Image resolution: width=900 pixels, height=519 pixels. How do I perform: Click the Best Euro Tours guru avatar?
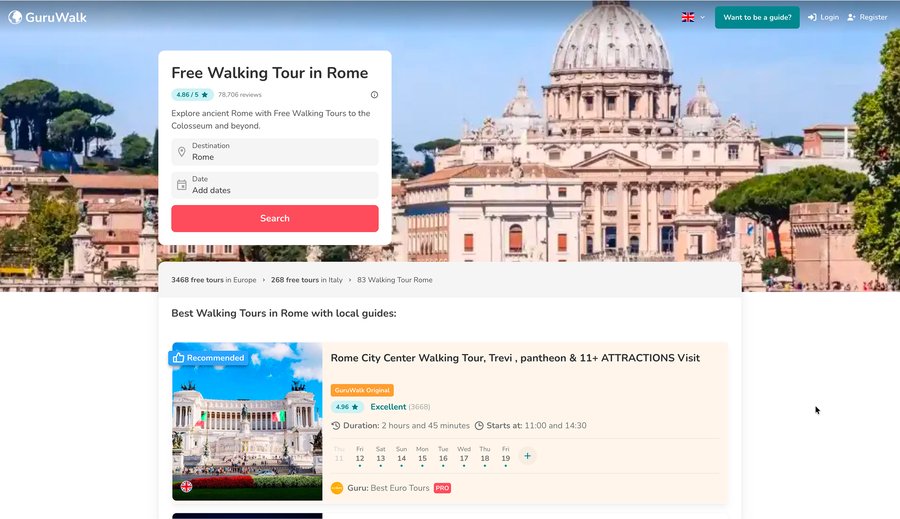[x=337, y=488]
